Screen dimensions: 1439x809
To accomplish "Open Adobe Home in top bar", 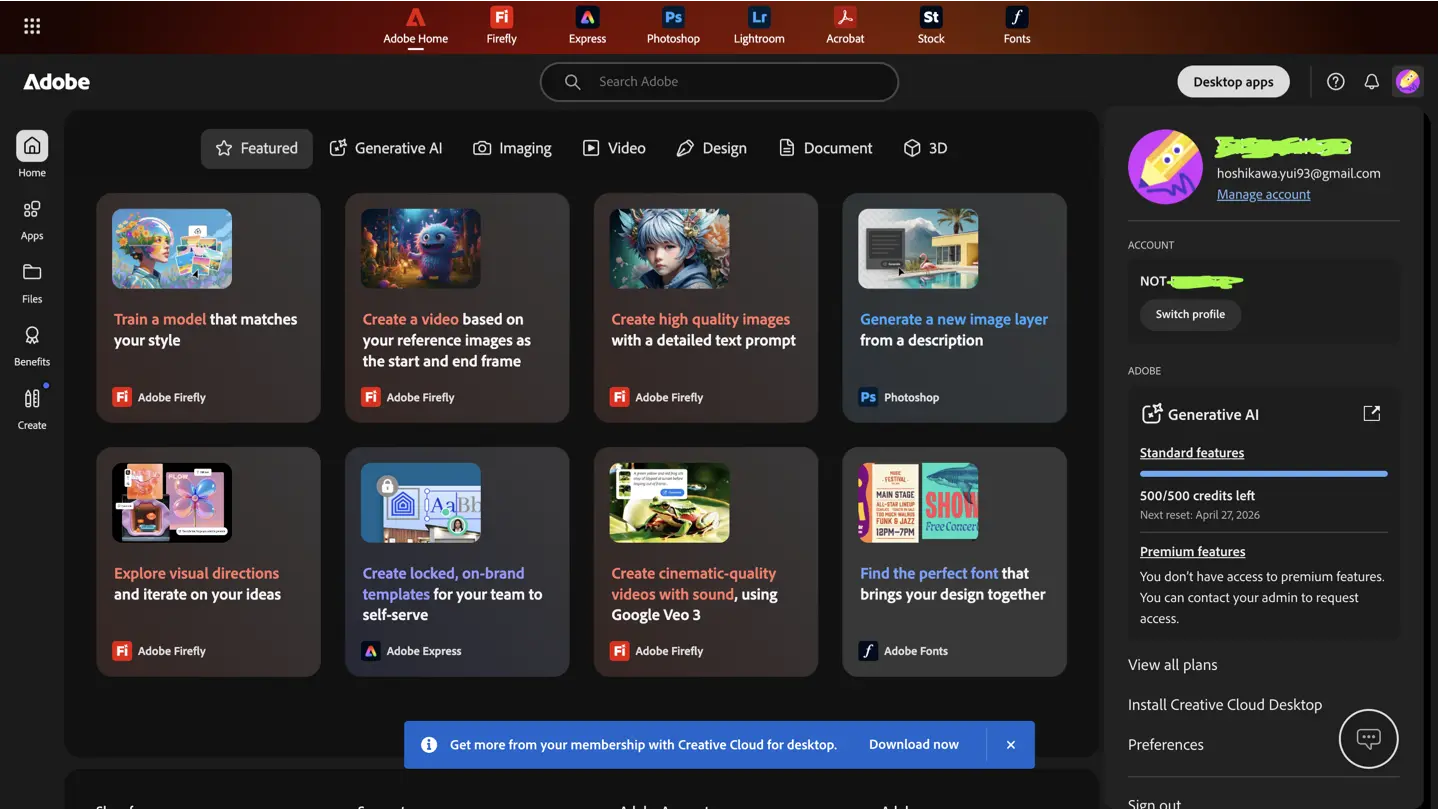I will [x=415, y=26].
